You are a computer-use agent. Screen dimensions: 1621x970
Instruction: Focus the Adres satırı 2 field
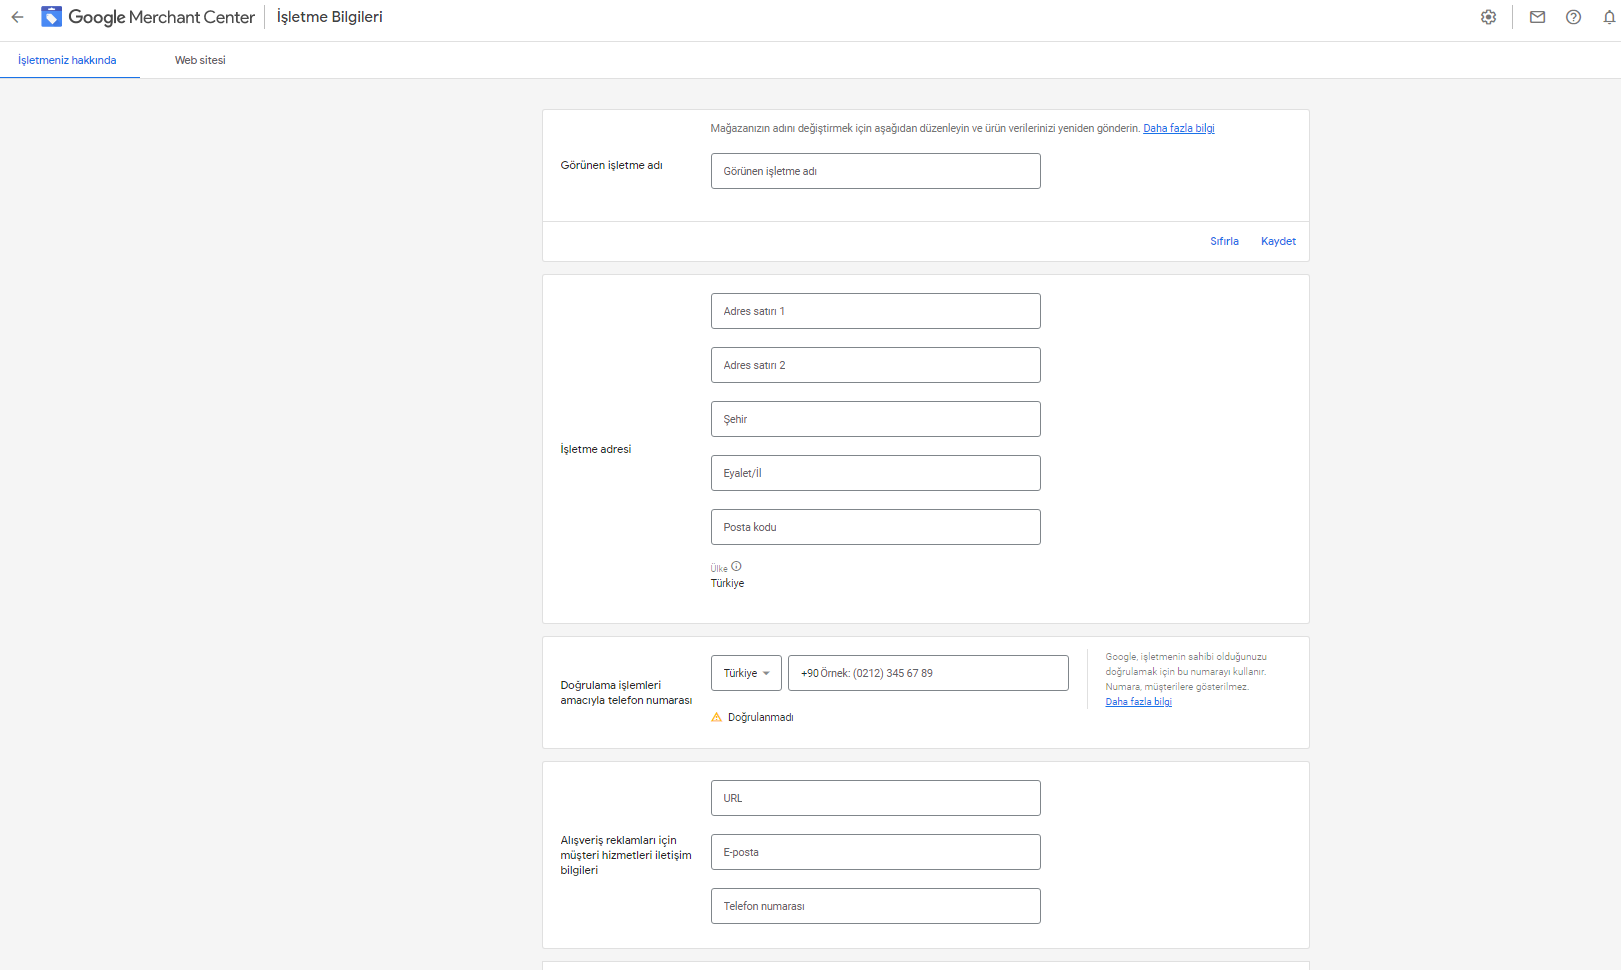click(875, 365)
